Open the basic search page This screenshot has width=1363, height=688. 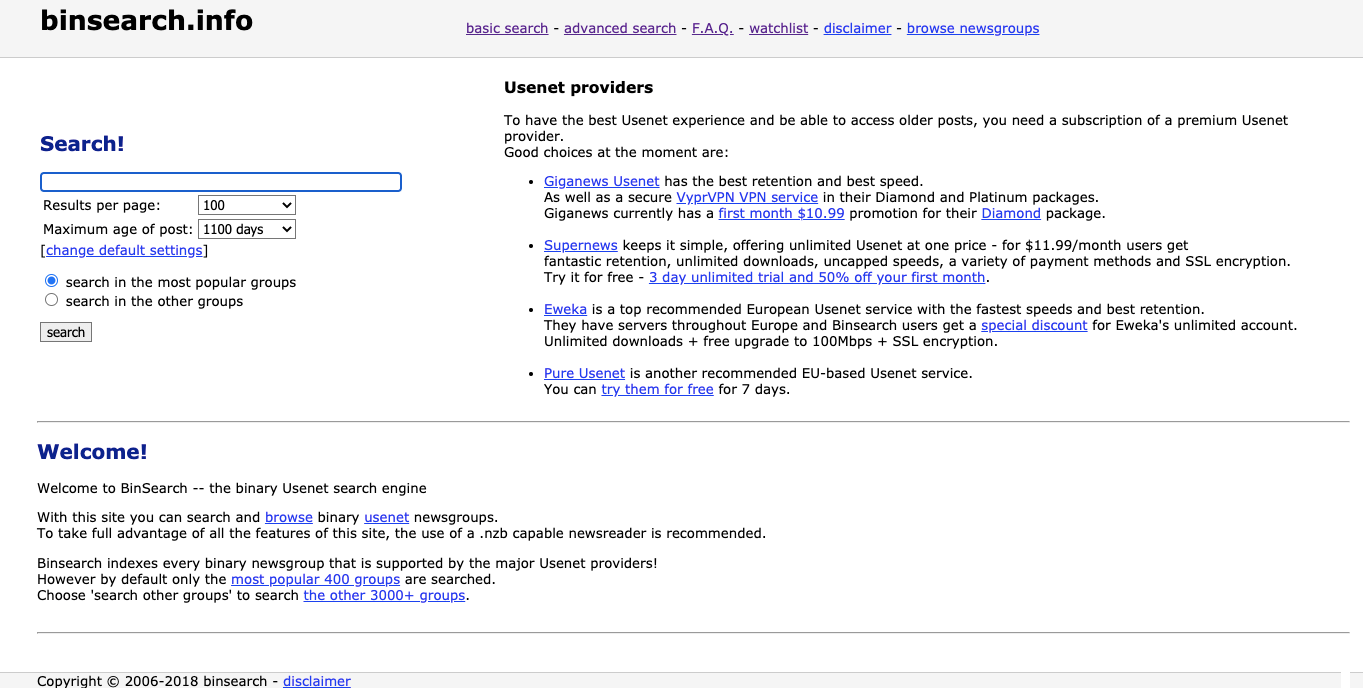pyautogui.click(x=506, y=28)
